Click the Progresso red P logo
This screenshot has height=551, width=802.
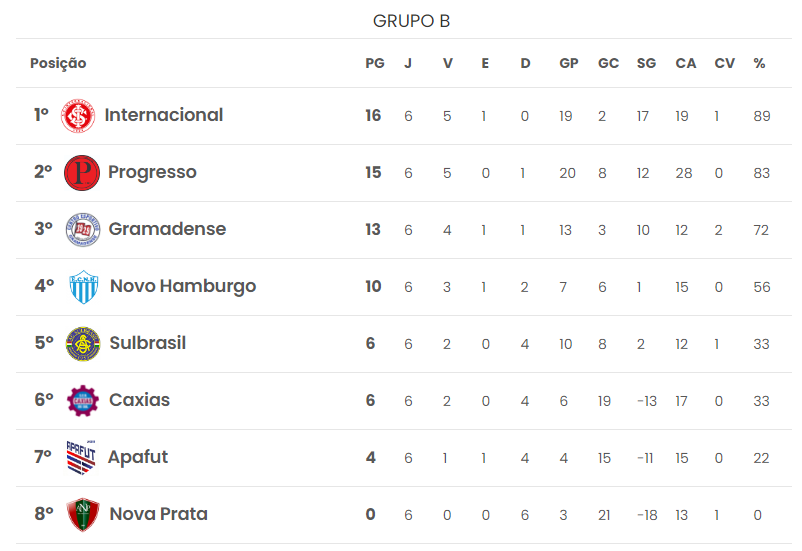pyautogui.click(x=82, y=173)
